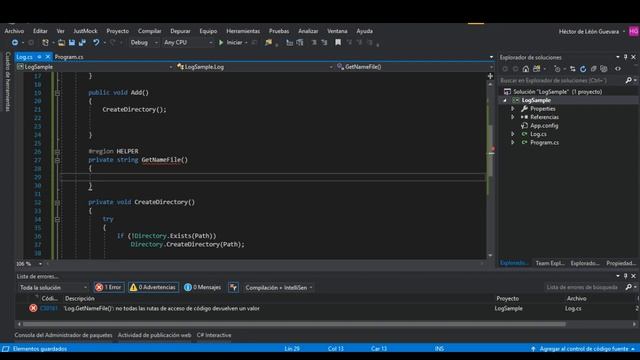Click the CS0161 error code link
Image resolution: width=640 pixels, height=360 pixels.
(x=49, y=309)
